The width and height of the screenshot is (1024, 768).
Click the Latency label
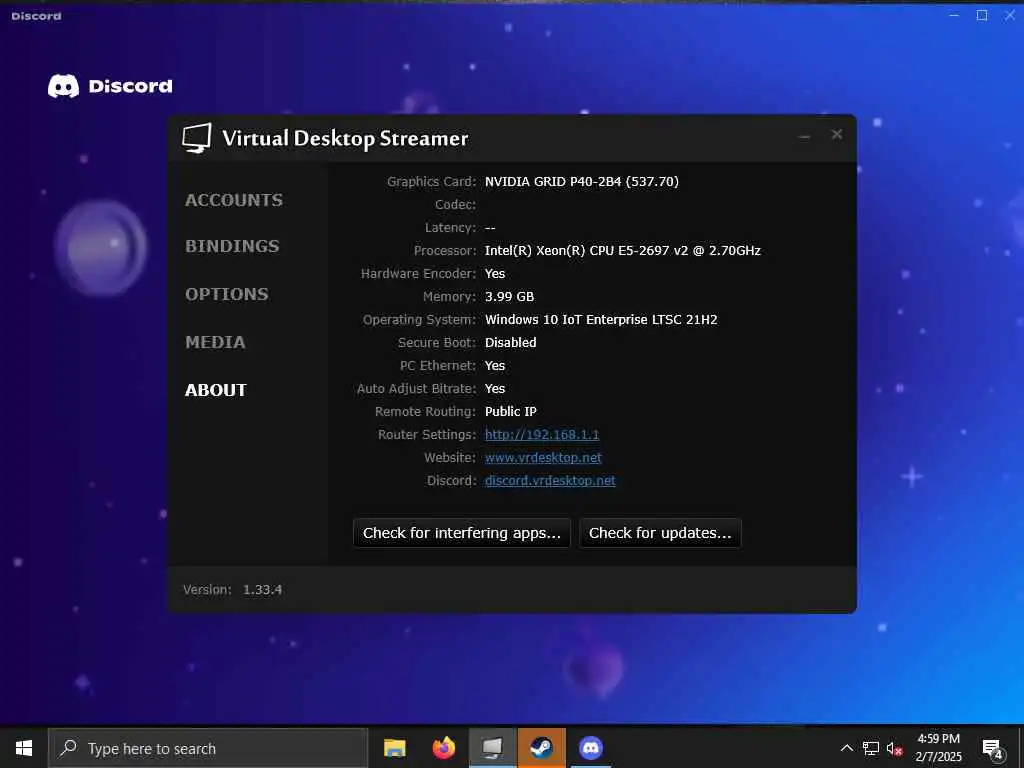[x=451, y=227]
